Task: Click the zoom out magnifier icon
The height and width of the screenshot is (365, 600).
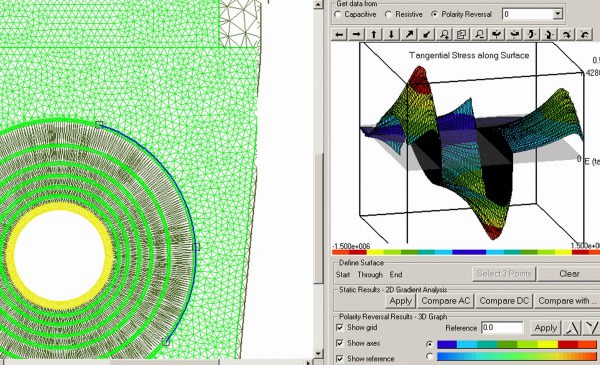Action: (479, 34)
